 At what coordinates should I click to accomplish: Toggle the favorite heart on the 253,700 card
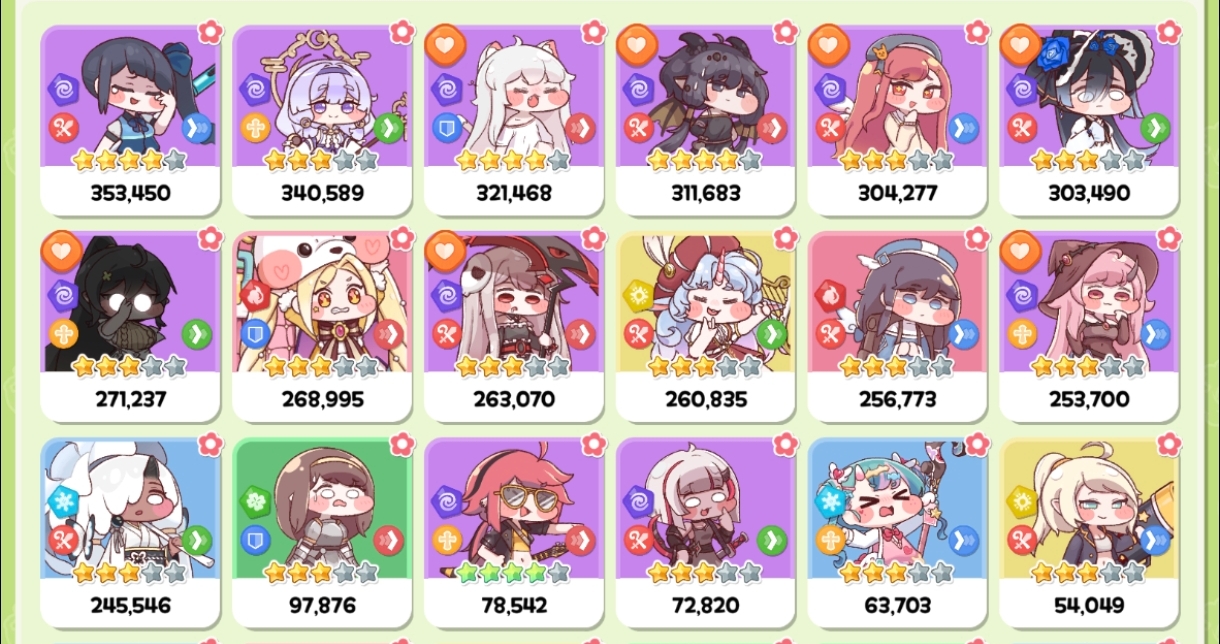click(1019, 250)
